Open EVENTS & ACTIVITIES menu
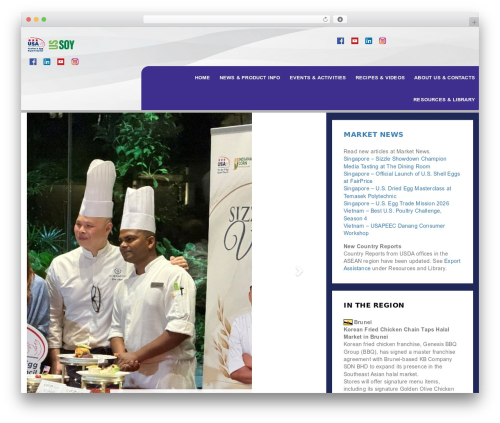 pos(318,78)
